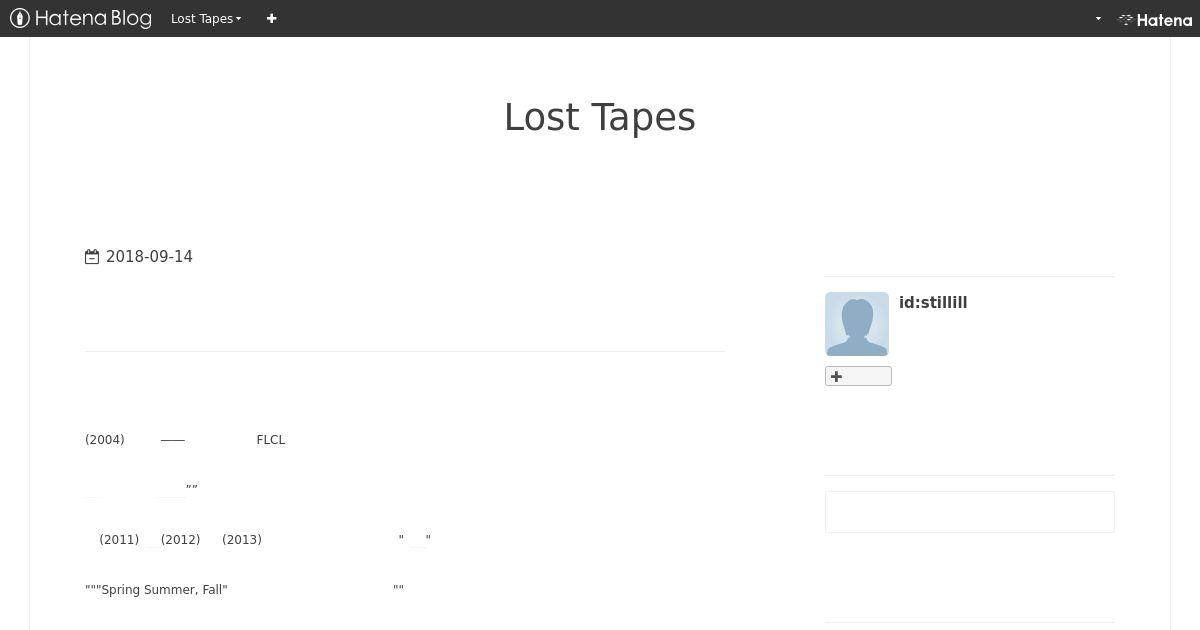Click the Hatena Blog pen logo icon

[x=20, y=18]
